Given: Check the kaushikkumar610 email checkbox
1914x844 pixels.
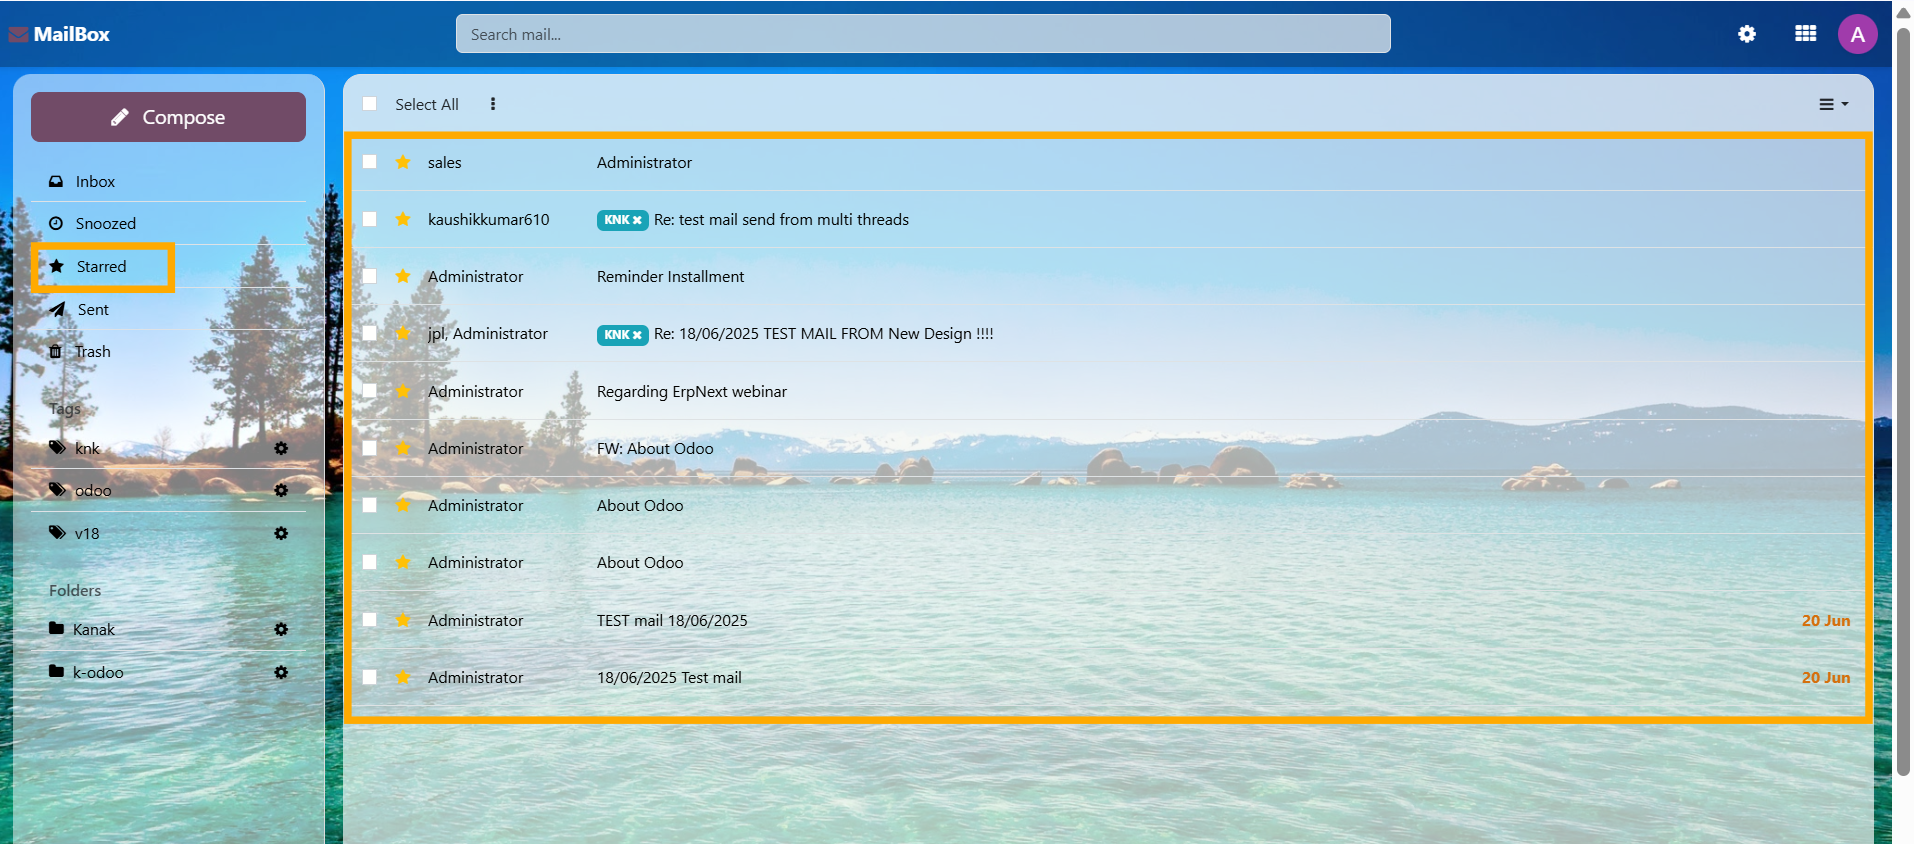Looking at the screenshot, I should click(x=370, y=219).
